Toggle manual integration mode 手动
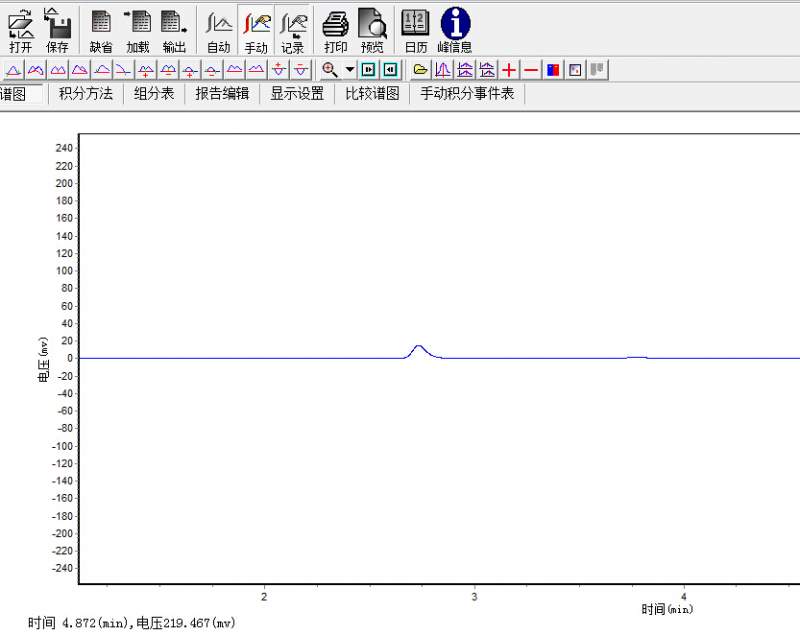 tap(256, 31)
